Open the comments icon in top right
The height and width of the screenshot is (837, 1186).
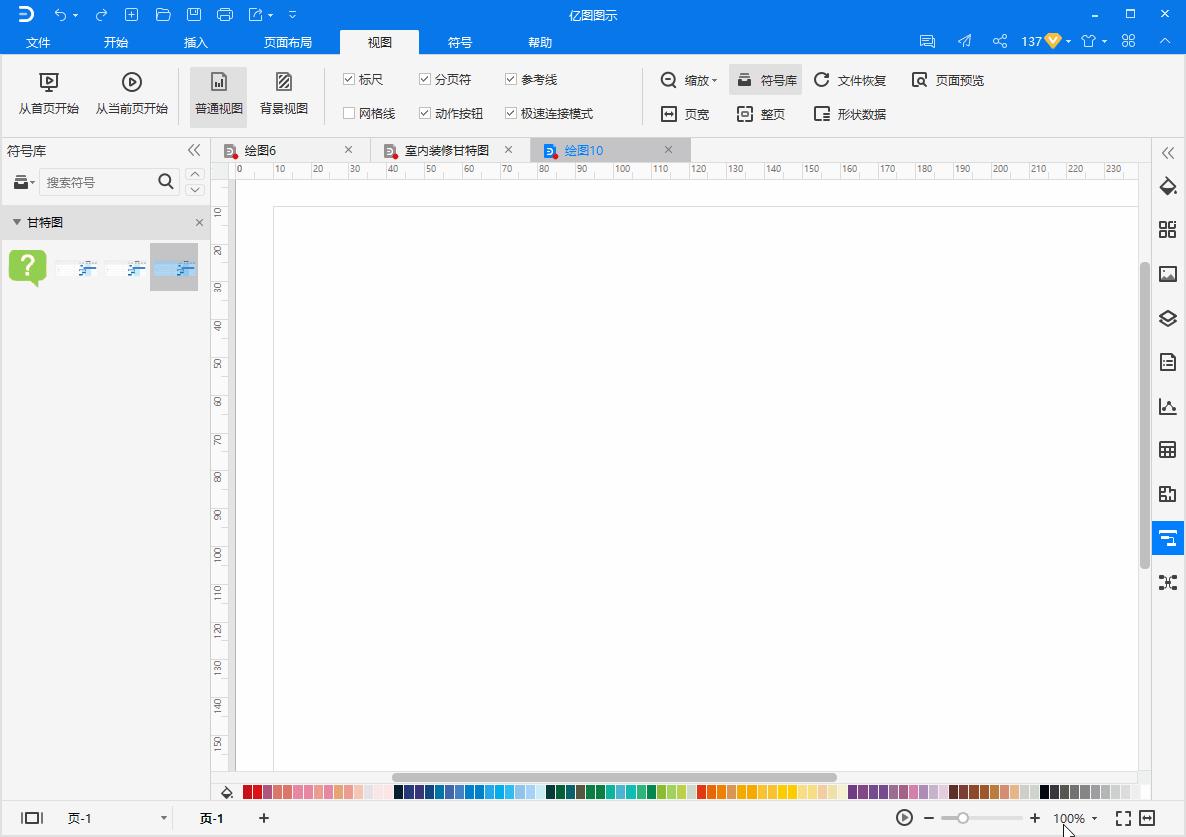[x=927, y=41]
